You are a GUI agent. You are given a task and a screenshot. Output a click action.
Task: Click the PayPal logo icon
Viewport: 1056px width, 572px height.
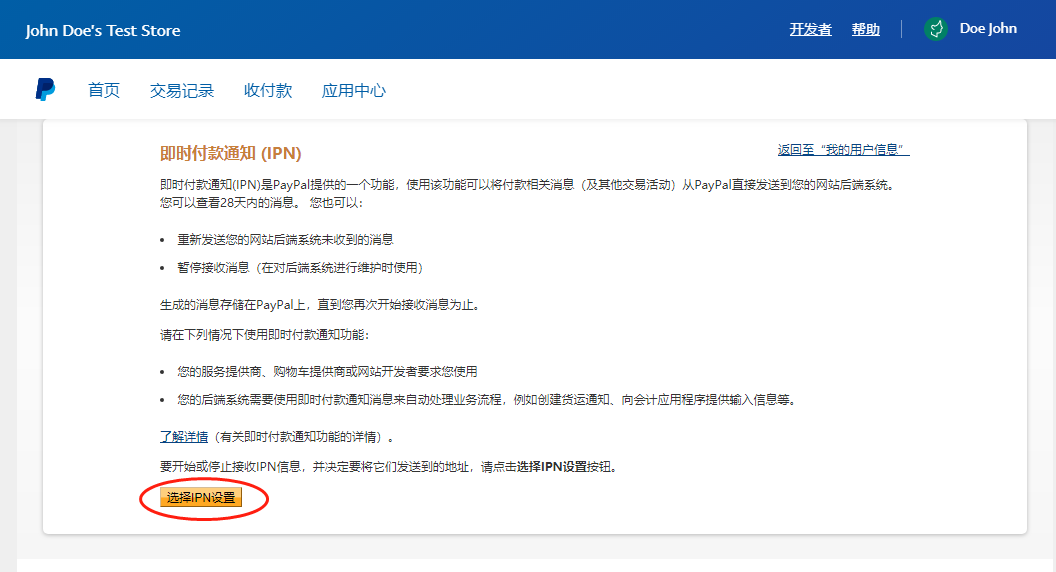point(45,90)
